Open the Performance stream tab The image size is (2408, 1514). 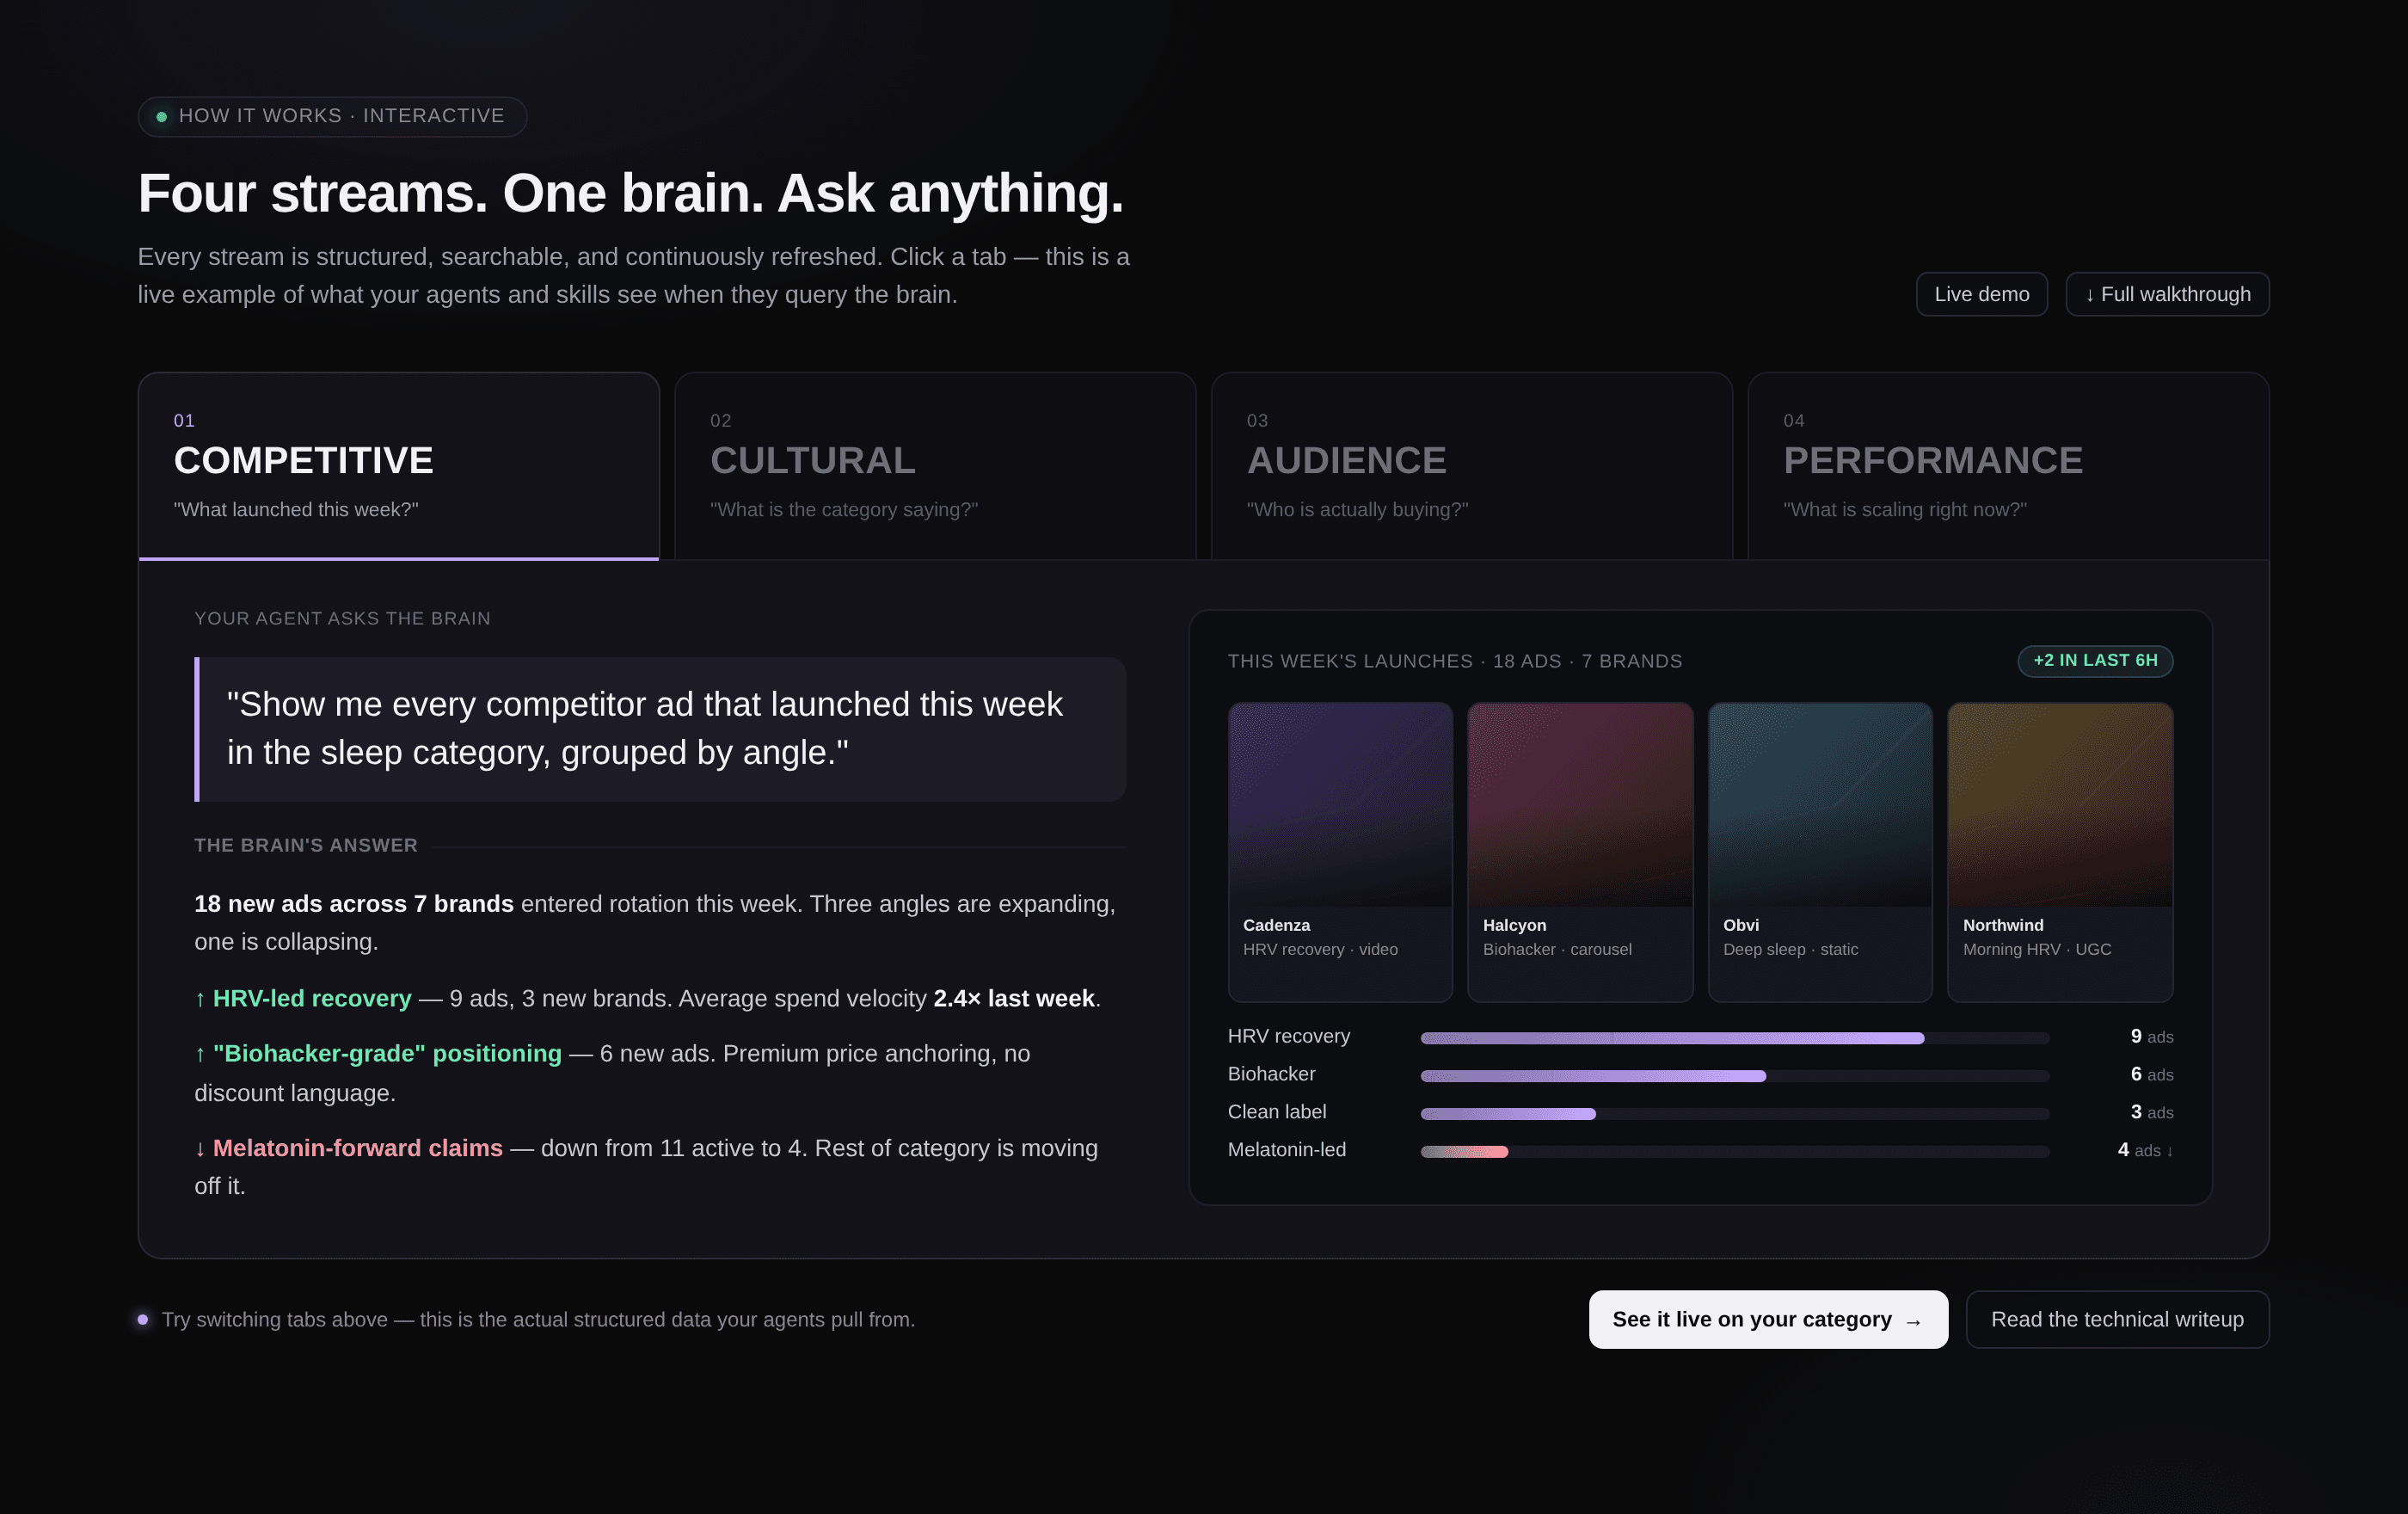2008,465
